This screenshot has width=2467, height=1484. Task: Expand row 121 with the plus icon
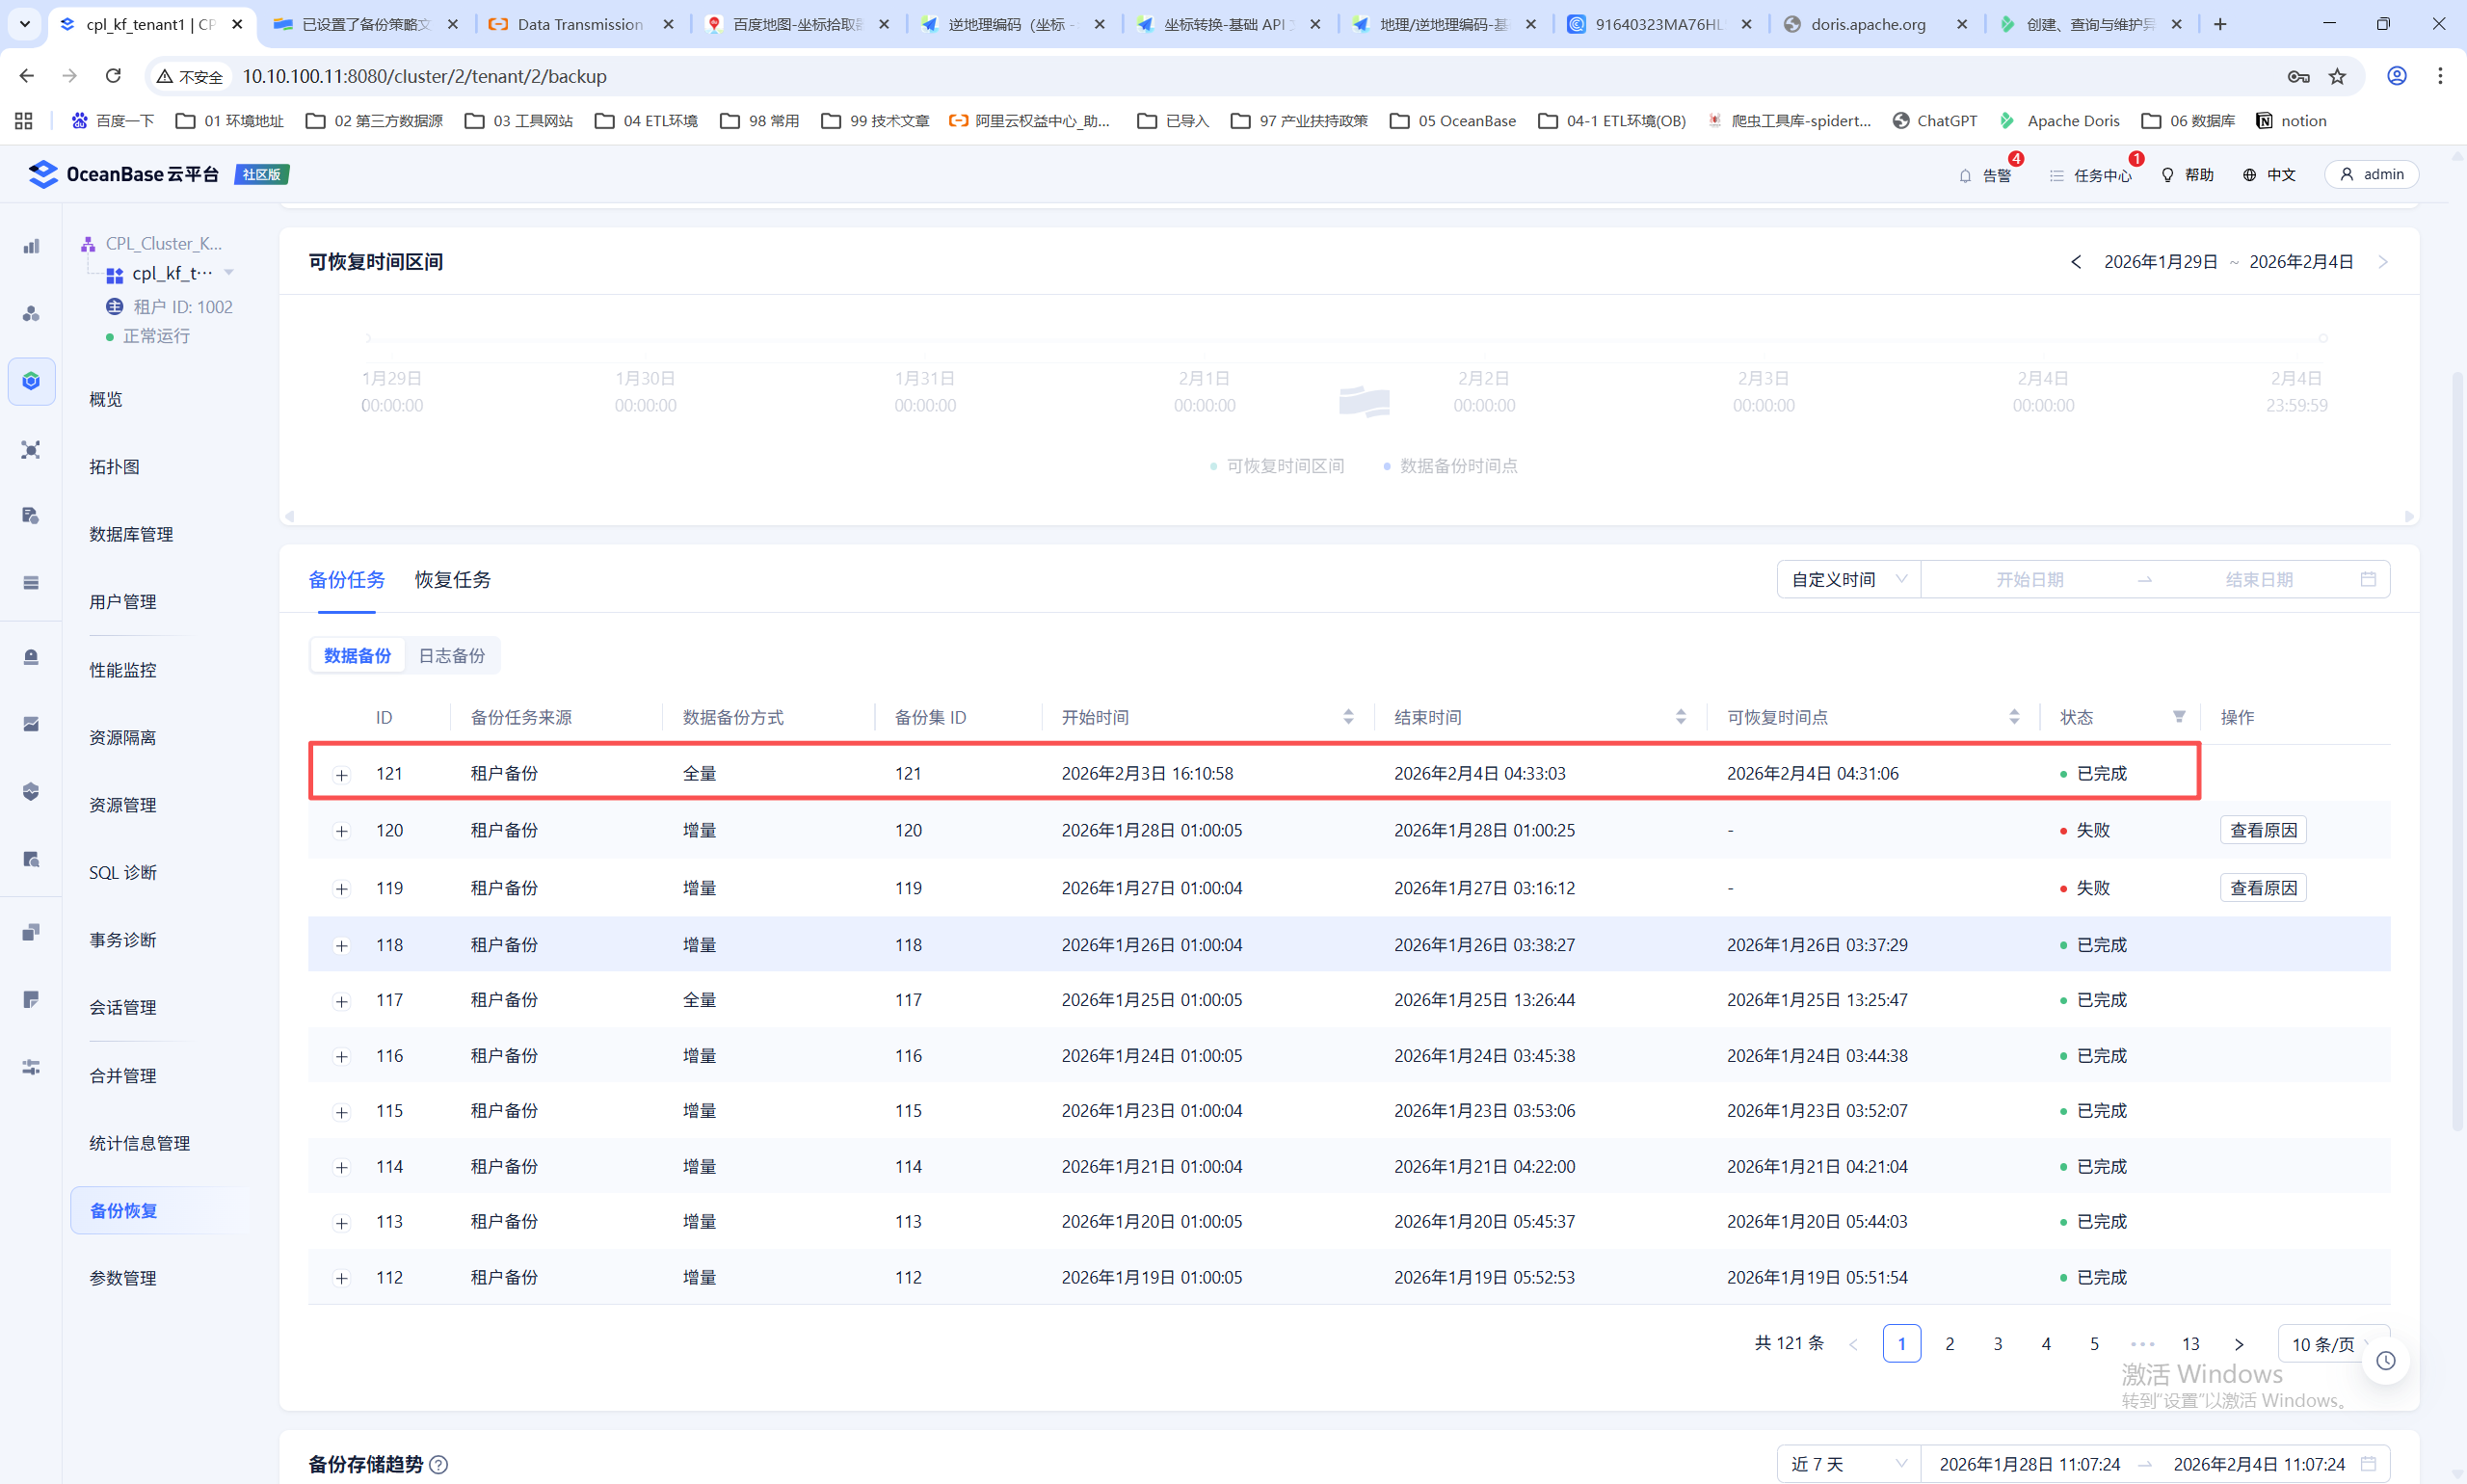pyautogui.click(x=342, y=775)
